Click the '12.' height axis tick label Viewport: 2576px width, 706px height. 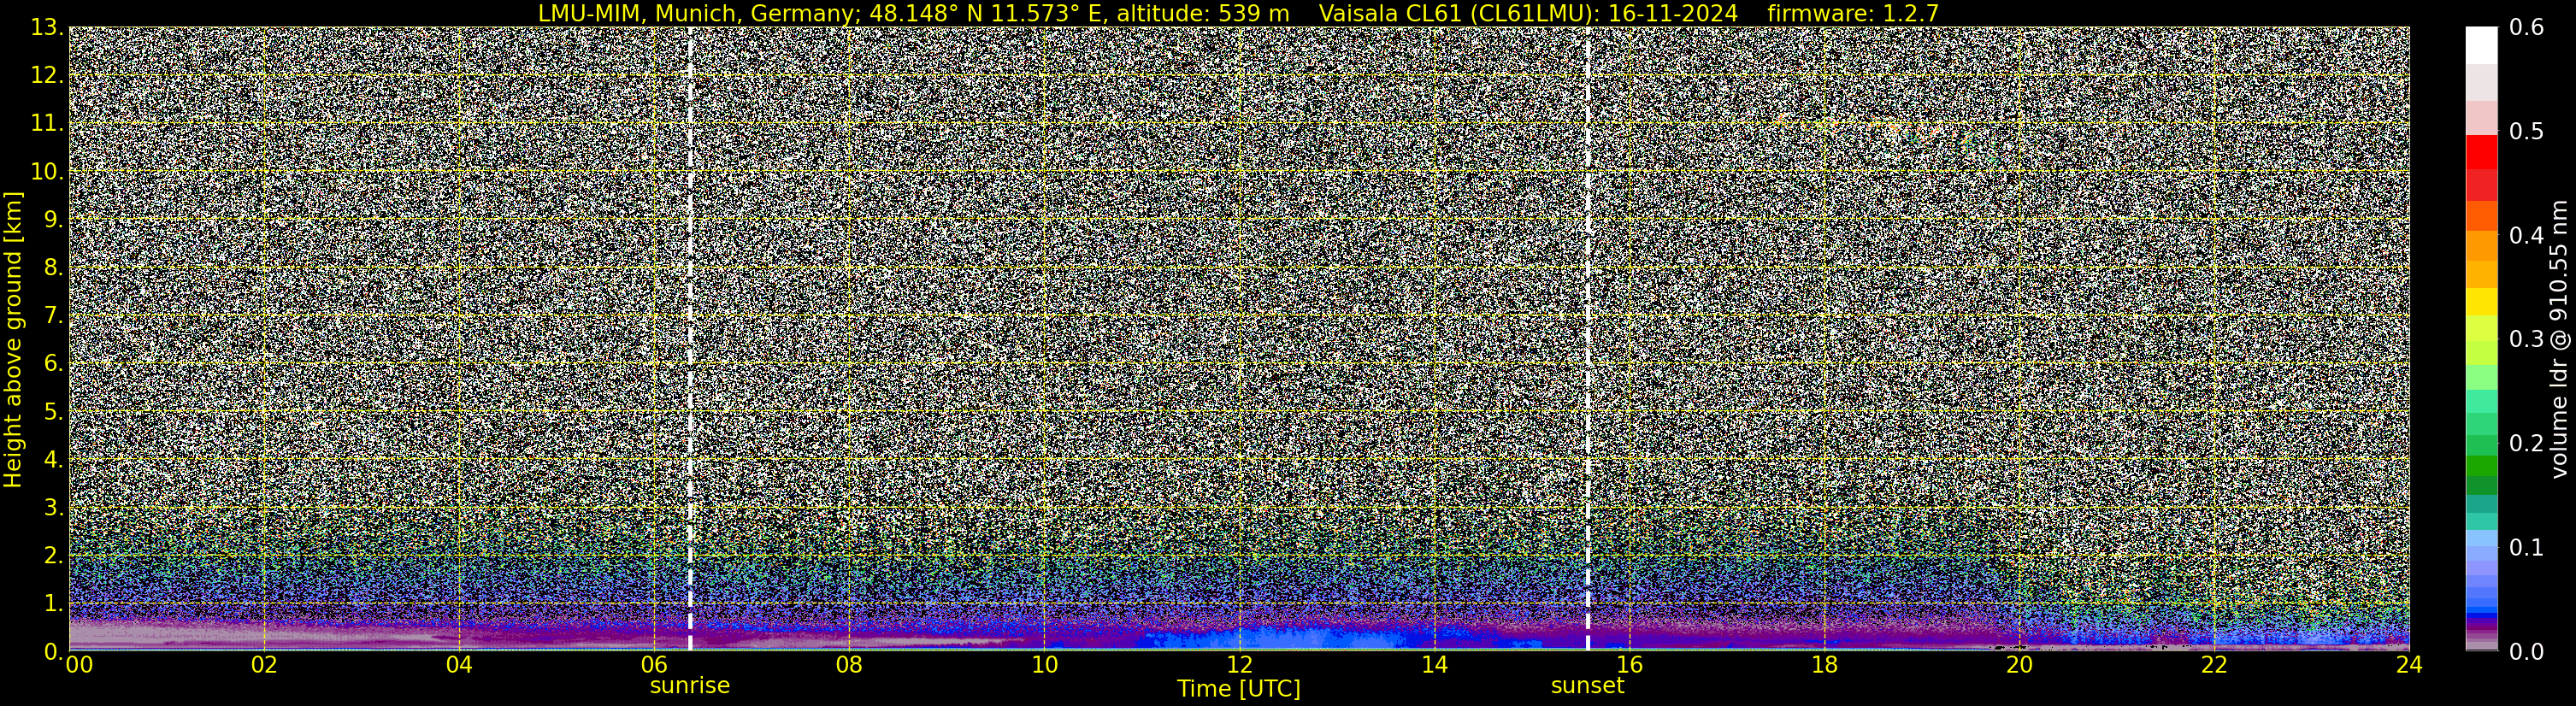point(47,76)
